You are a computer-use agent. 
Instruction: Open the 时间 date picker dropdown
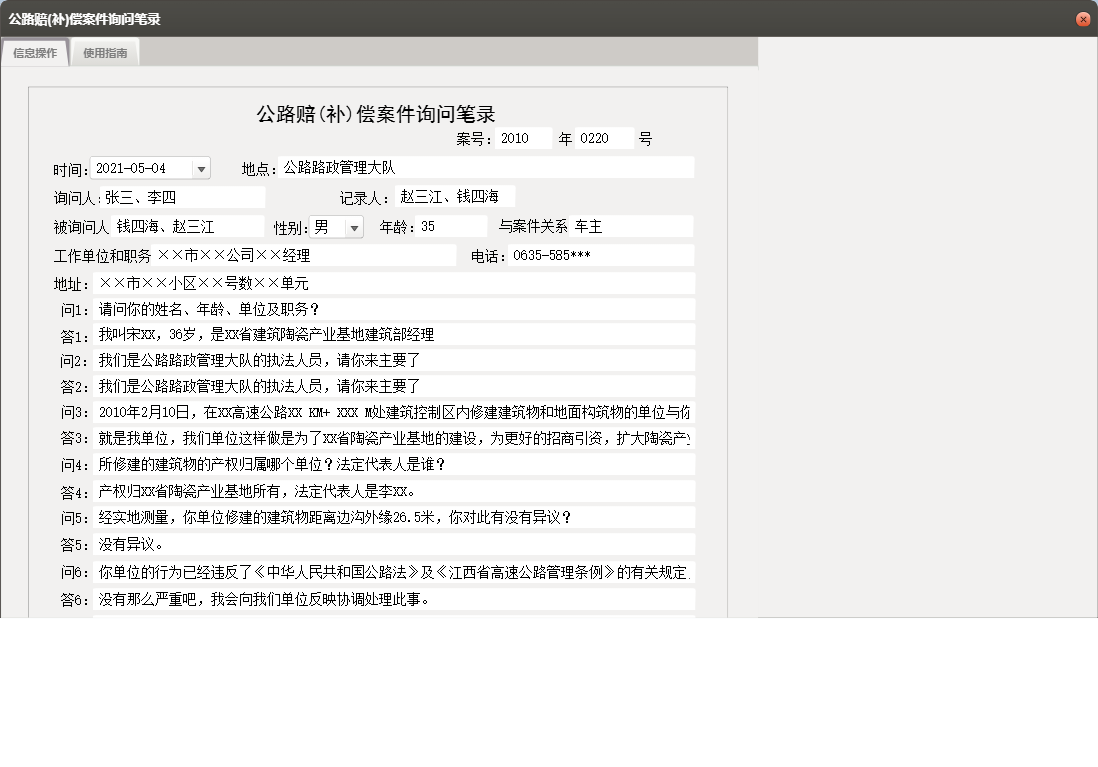(200, 167)
